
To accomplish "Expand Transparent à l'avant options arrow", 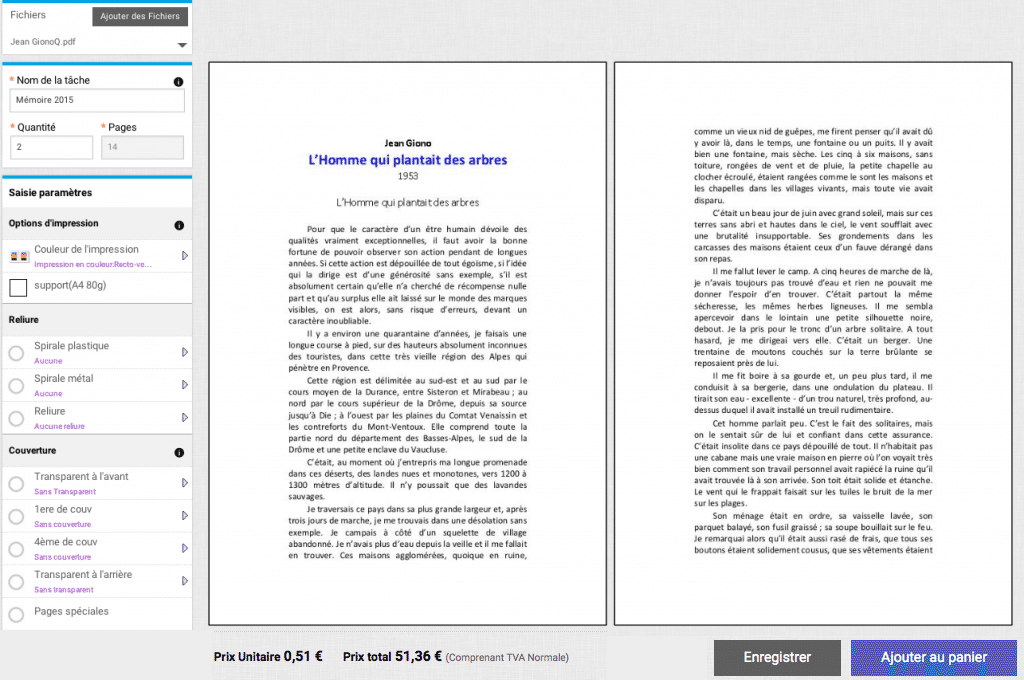I will (185, 483).
